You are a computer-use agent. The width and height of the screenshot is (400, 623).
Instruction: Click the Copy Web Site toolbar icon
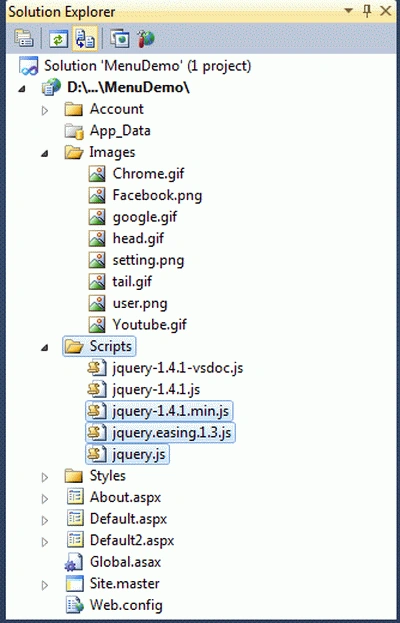(x=120, y=39)
